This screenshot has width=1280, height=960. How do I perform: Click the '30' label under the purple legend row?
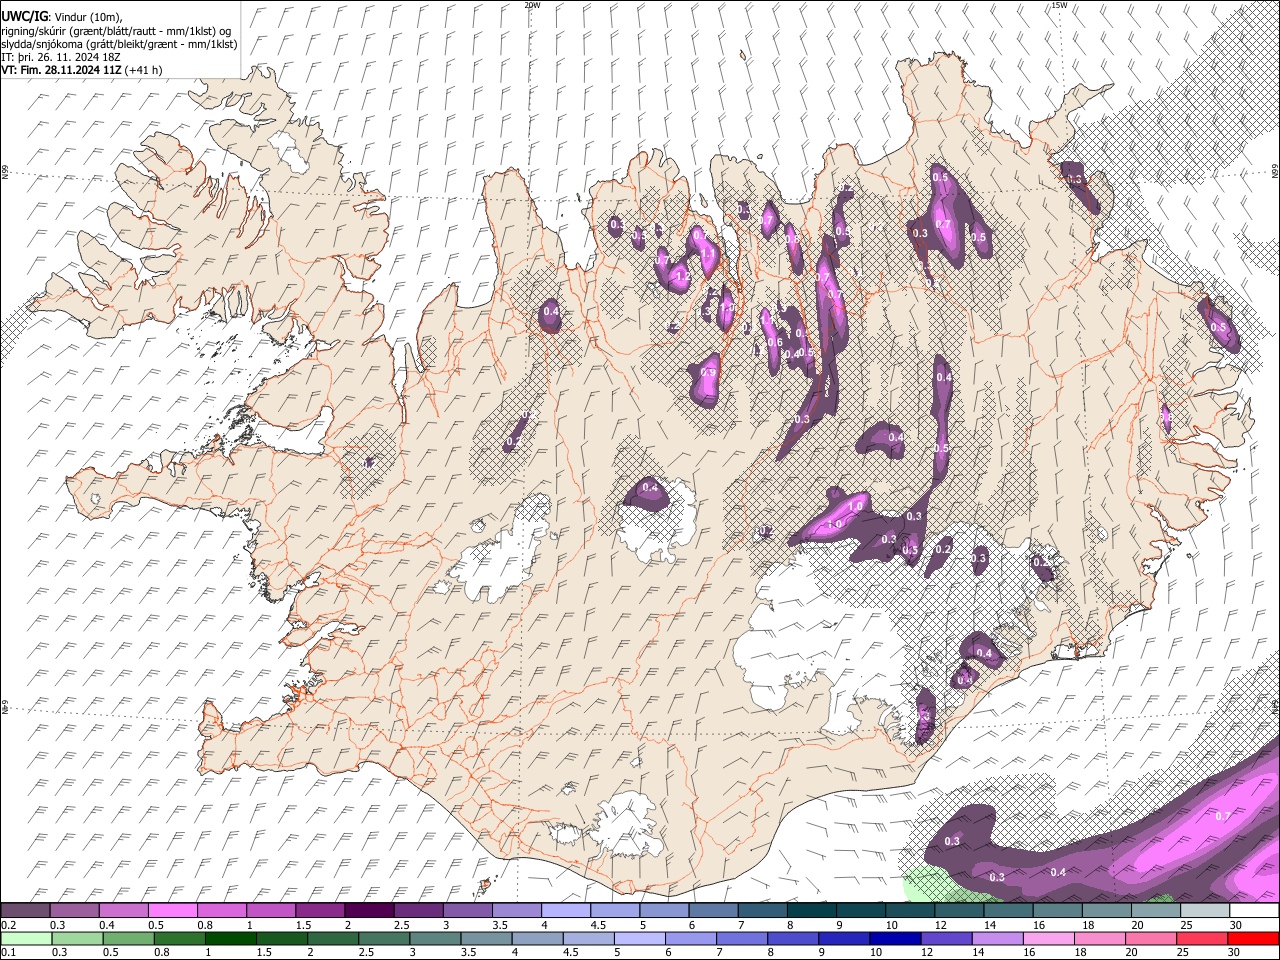(1236, 925)
